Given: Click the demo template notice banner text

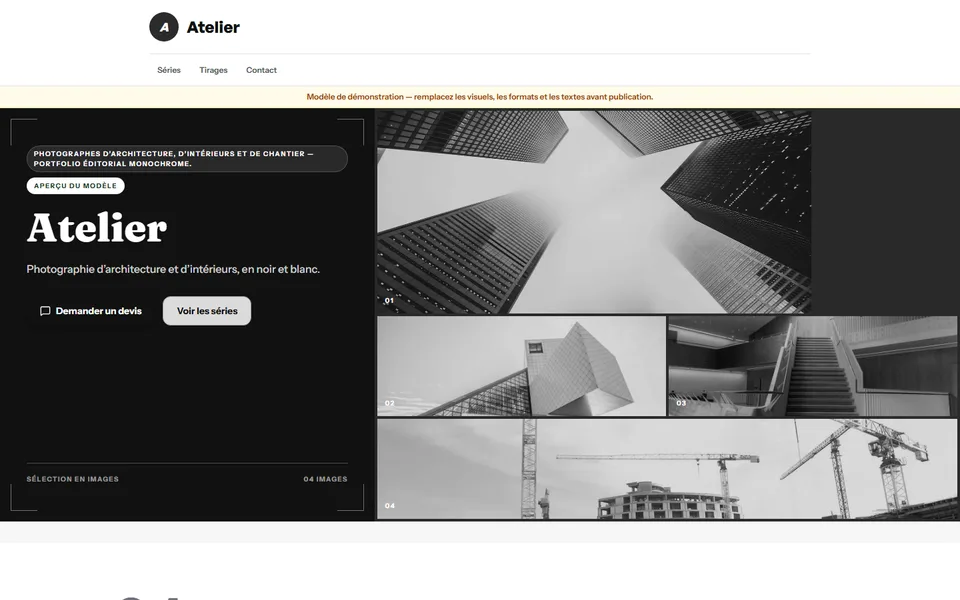Looking at the screenshot, I should (x=479, y=97).
